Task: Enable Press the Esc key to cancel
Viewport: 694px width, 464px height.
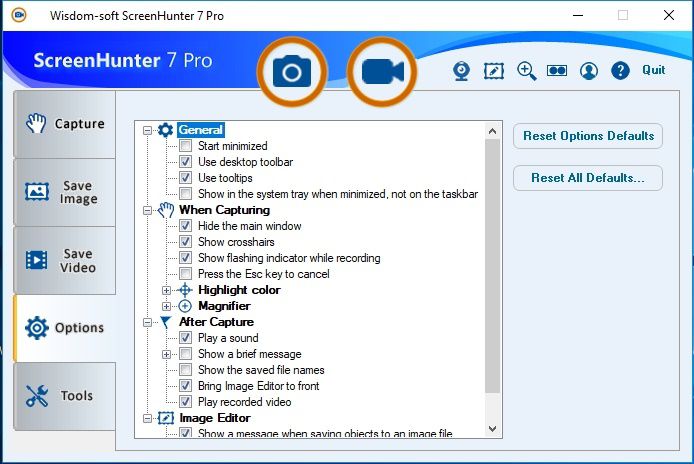Action: 185,274
